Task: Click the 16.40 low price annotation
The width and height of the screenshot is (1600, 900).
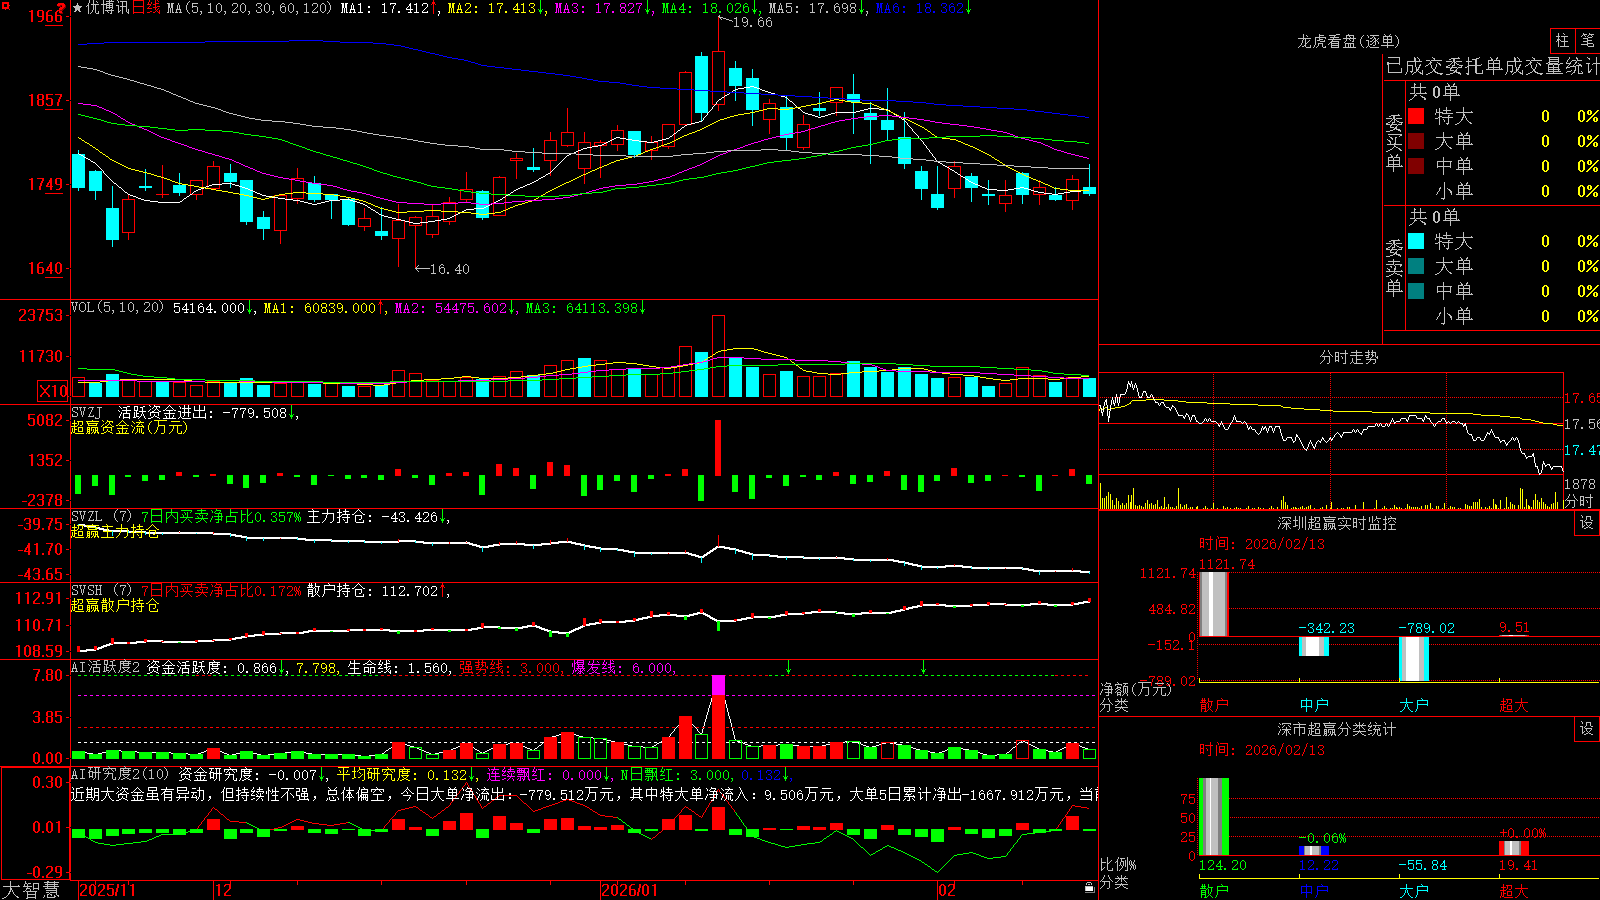Action: 449,269
